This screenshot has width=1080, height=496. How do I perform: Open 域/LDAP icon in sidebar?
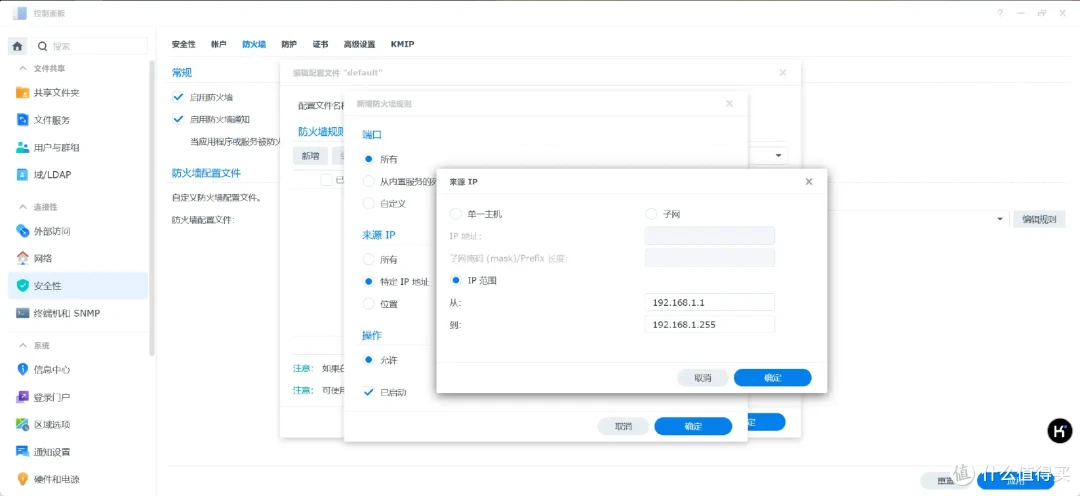(22, 175)
